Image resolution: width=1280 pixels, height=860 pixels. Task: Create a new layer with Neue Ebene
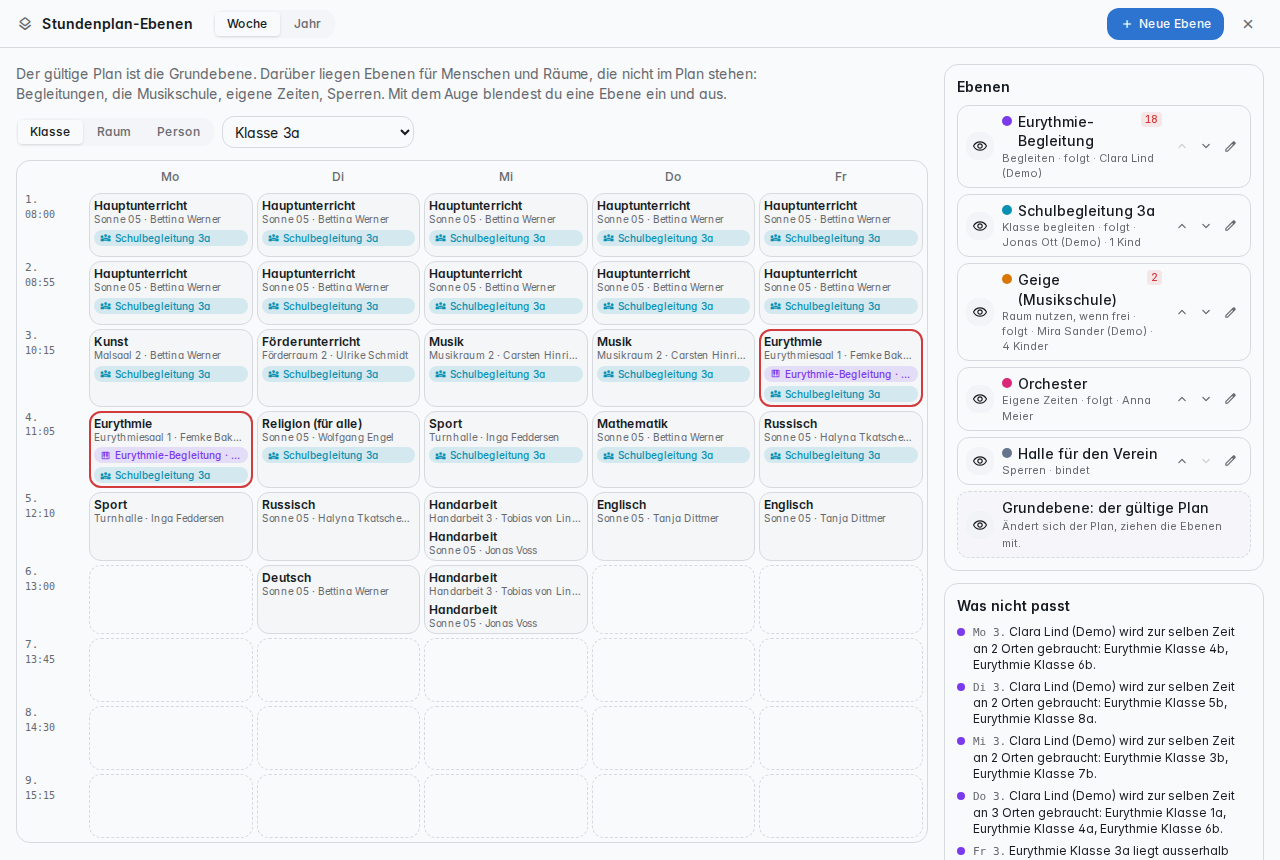tap(1165, 24)
